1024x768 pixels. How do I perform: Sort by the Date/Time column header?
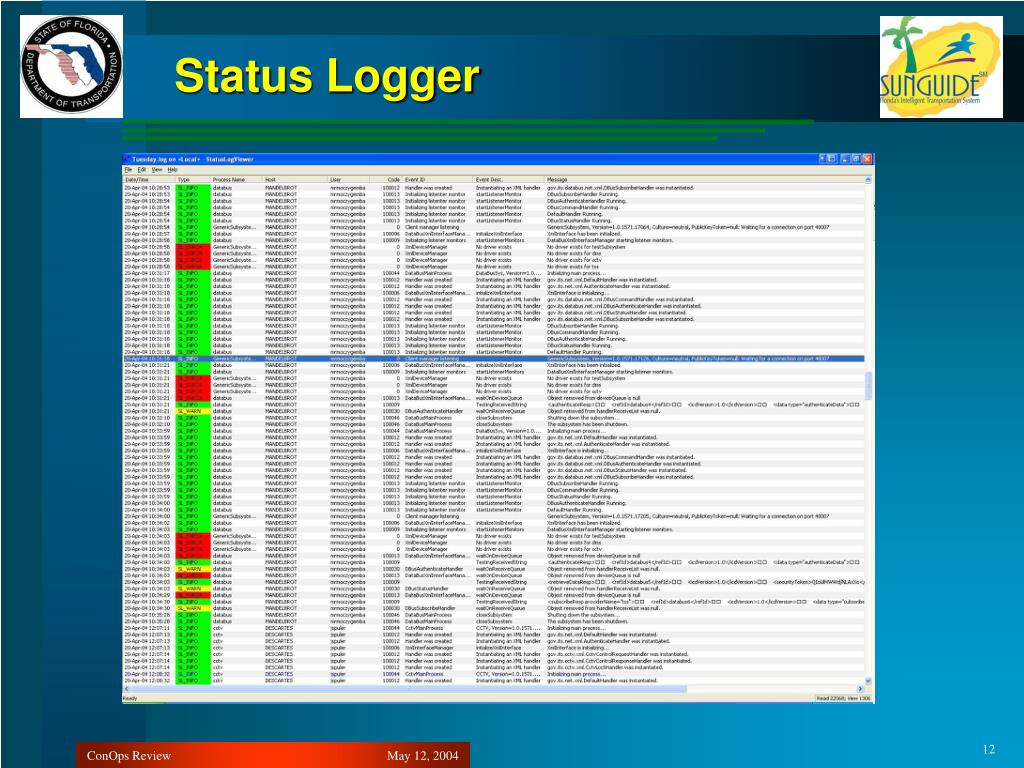click(150, 180)
